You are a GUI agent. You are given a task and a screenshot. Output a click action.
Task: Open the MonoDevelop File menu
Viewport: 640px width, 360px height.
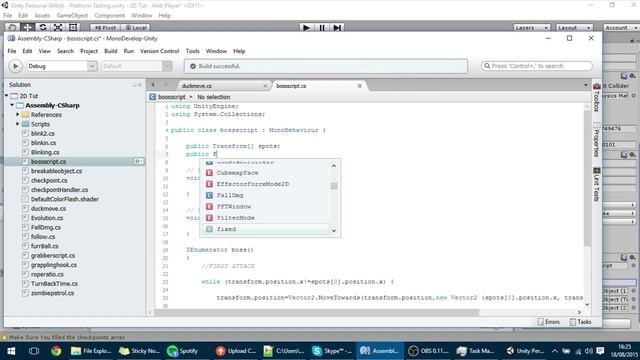coord(12,51)
